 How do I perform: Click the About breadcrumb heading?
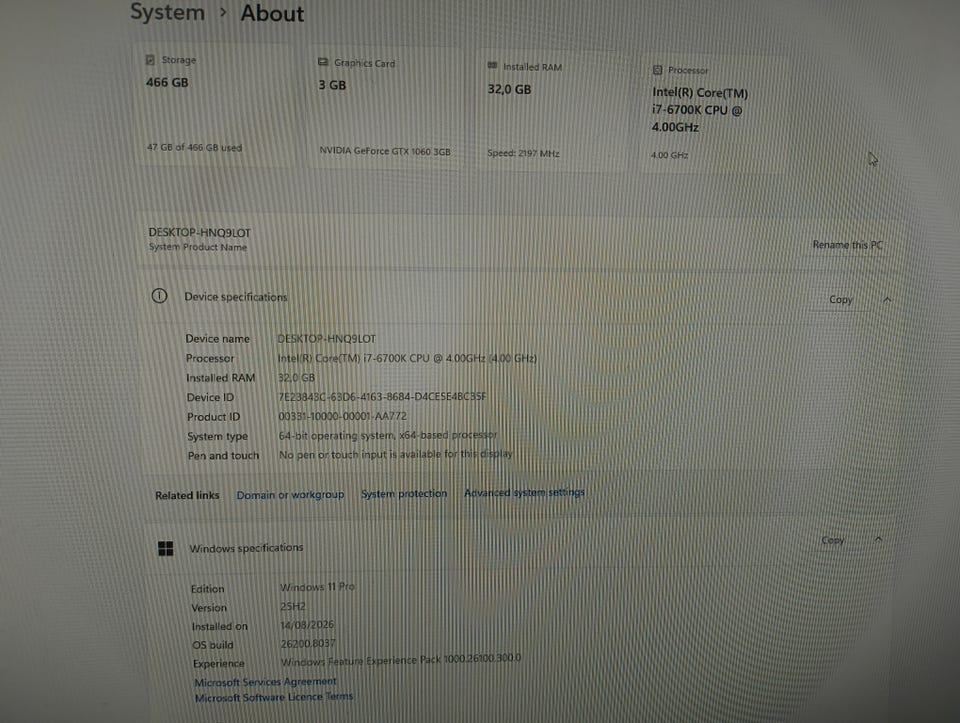[x=272, y=13]
